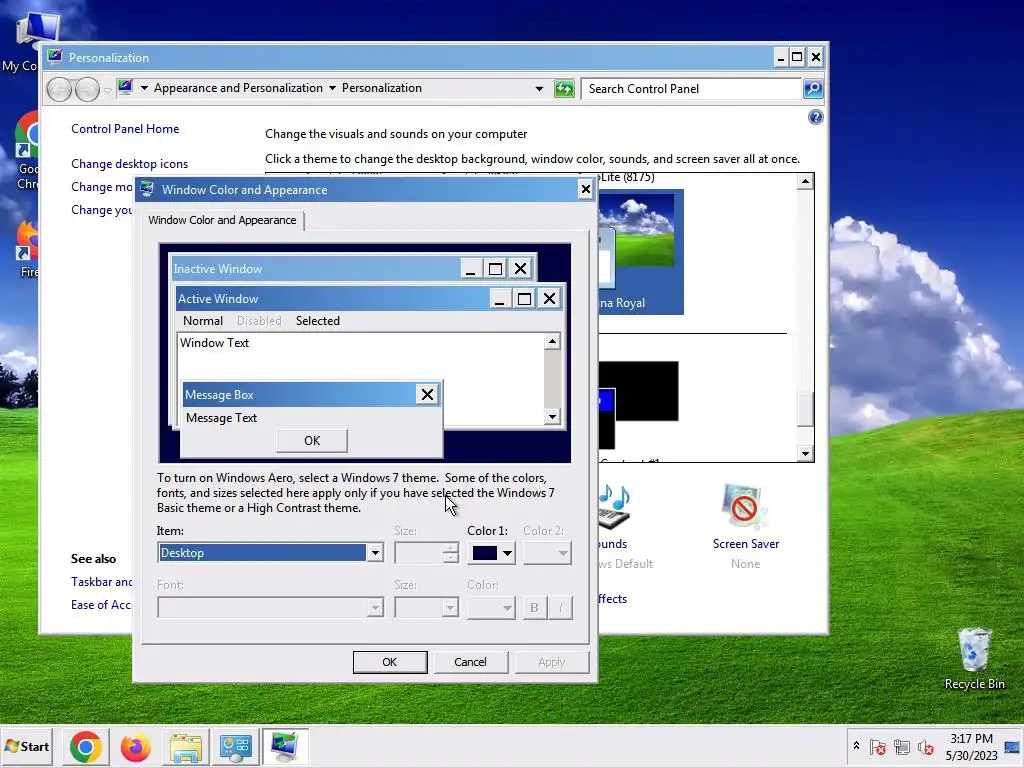Click the volume speaker tray icon

click(925, 746)
